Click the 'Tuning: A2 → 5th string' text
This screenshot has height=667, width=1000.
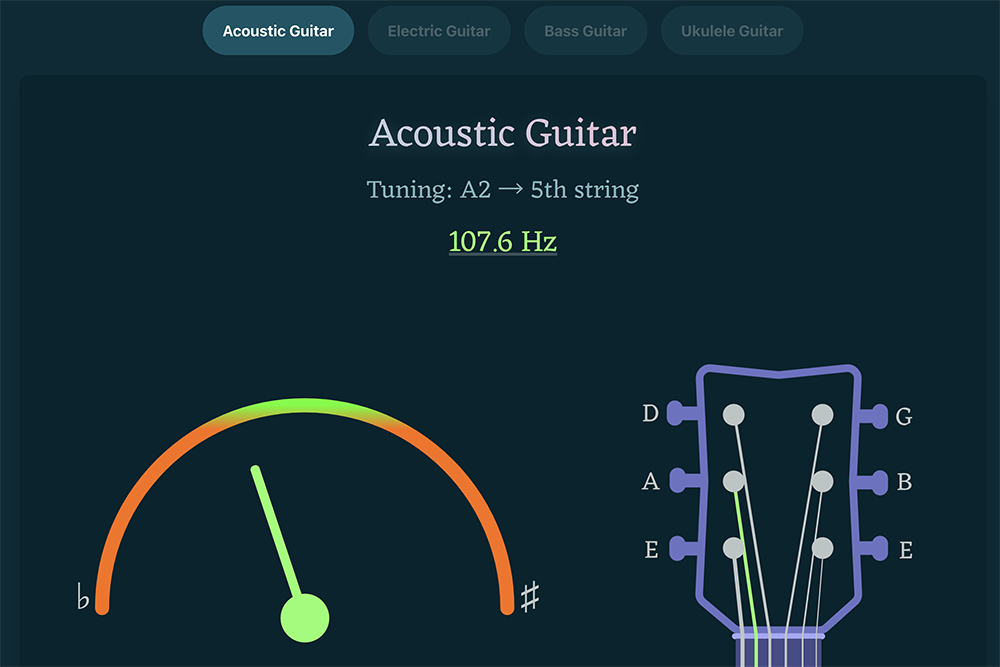point(503,189)
